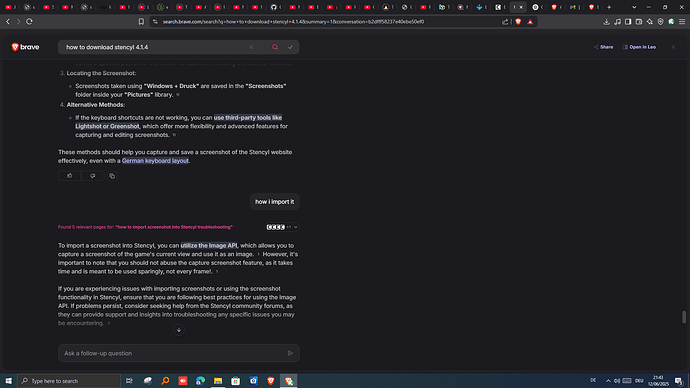This screenshot has height=388, width=690.
Task: Open Leo AI sparkle icon in toolbar
Action: (650, 22)
